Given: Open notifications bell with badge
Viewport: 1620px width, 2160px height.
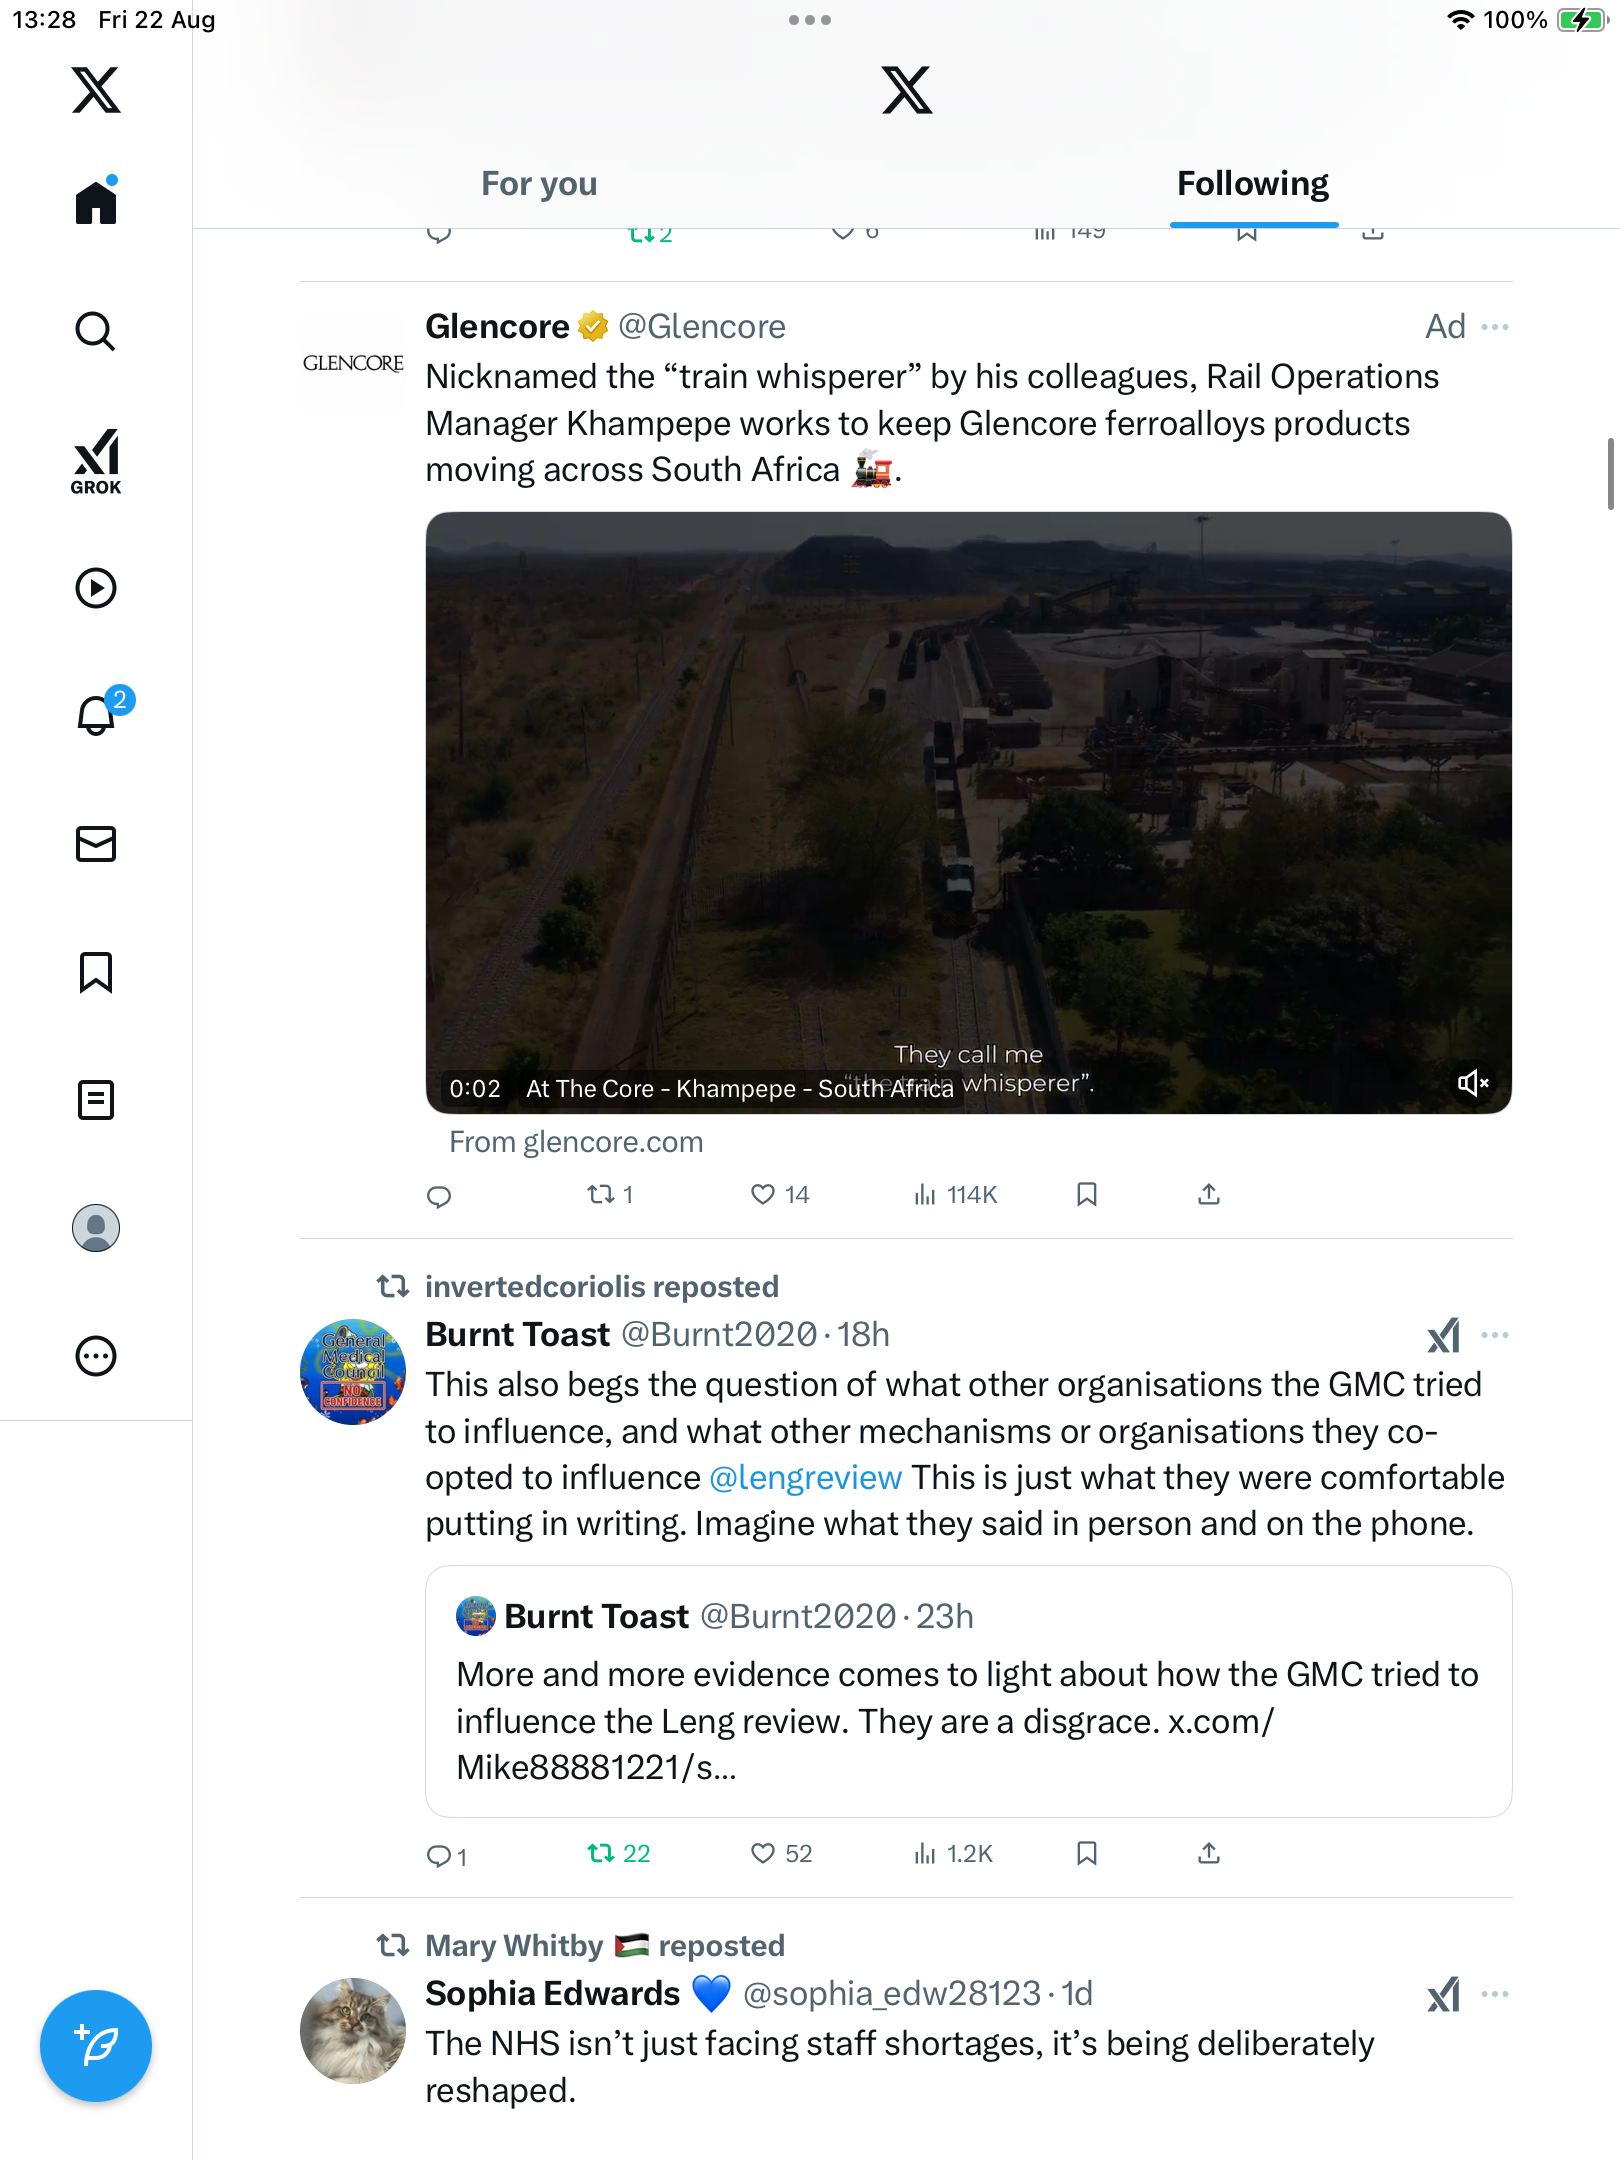Looking at the screenshot, I should coord(97,715).
